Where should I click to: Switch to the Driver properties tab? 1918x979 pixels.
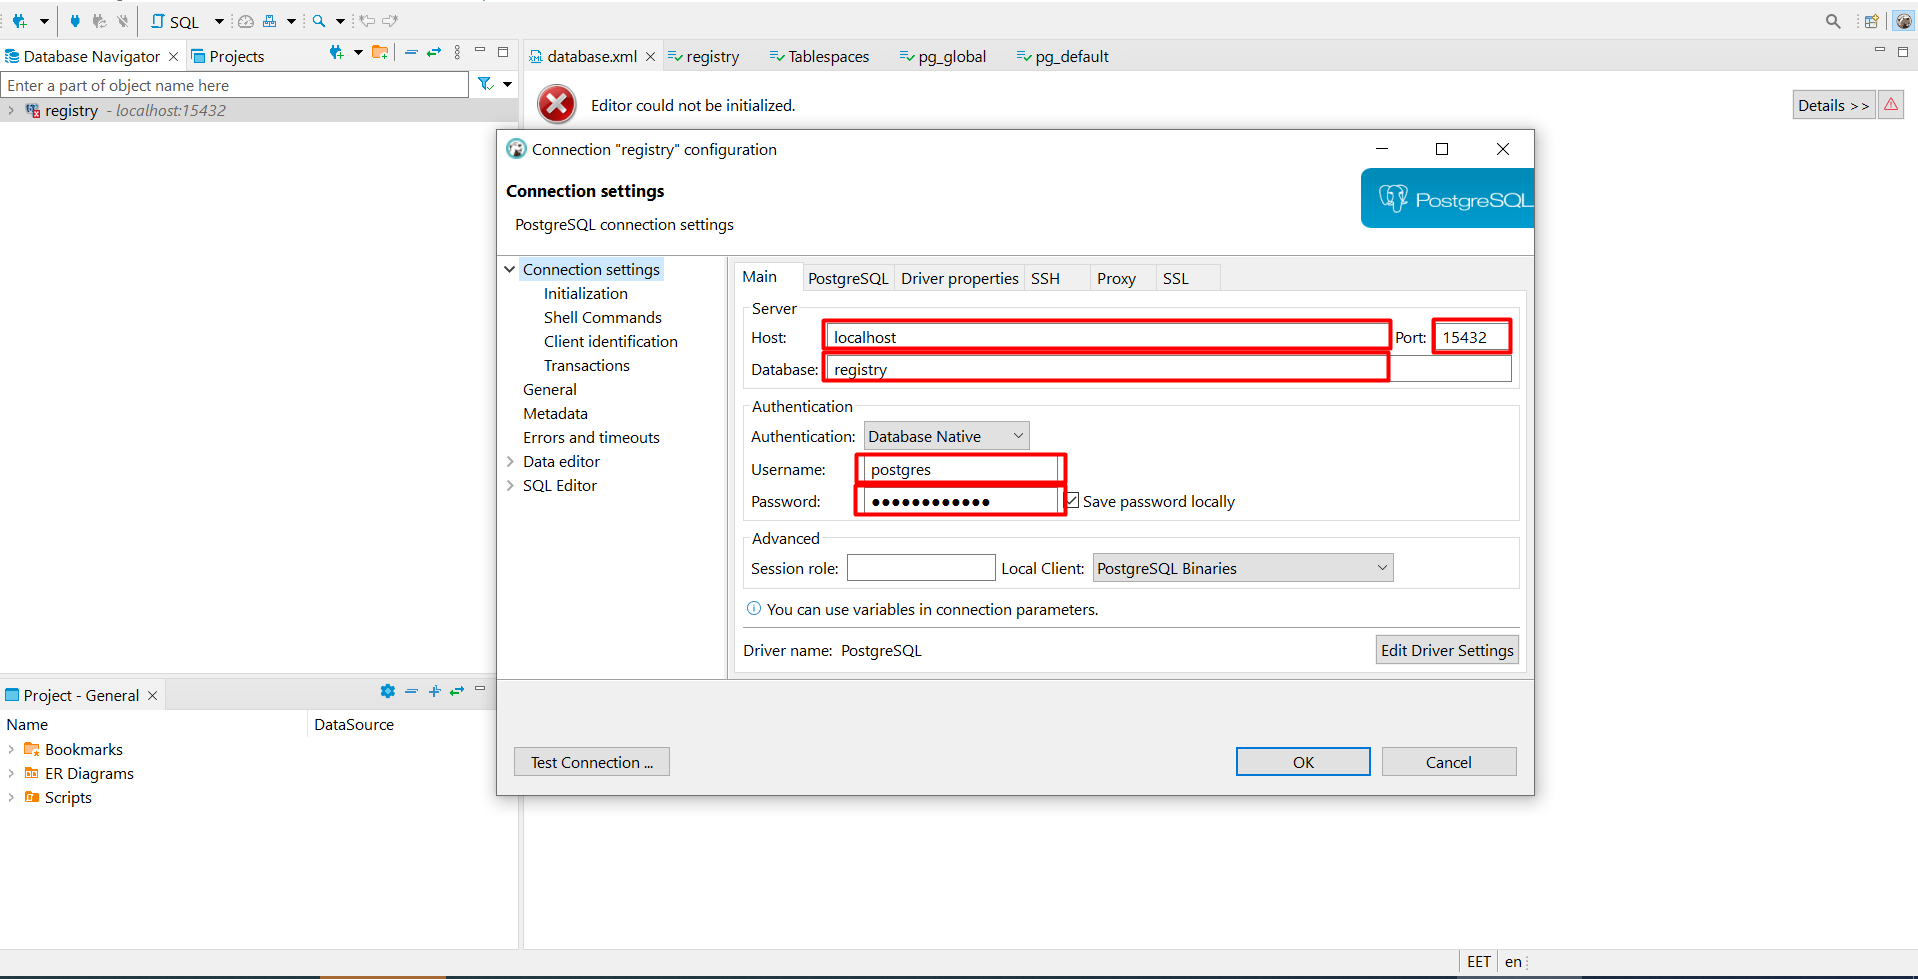pos(959,278)
